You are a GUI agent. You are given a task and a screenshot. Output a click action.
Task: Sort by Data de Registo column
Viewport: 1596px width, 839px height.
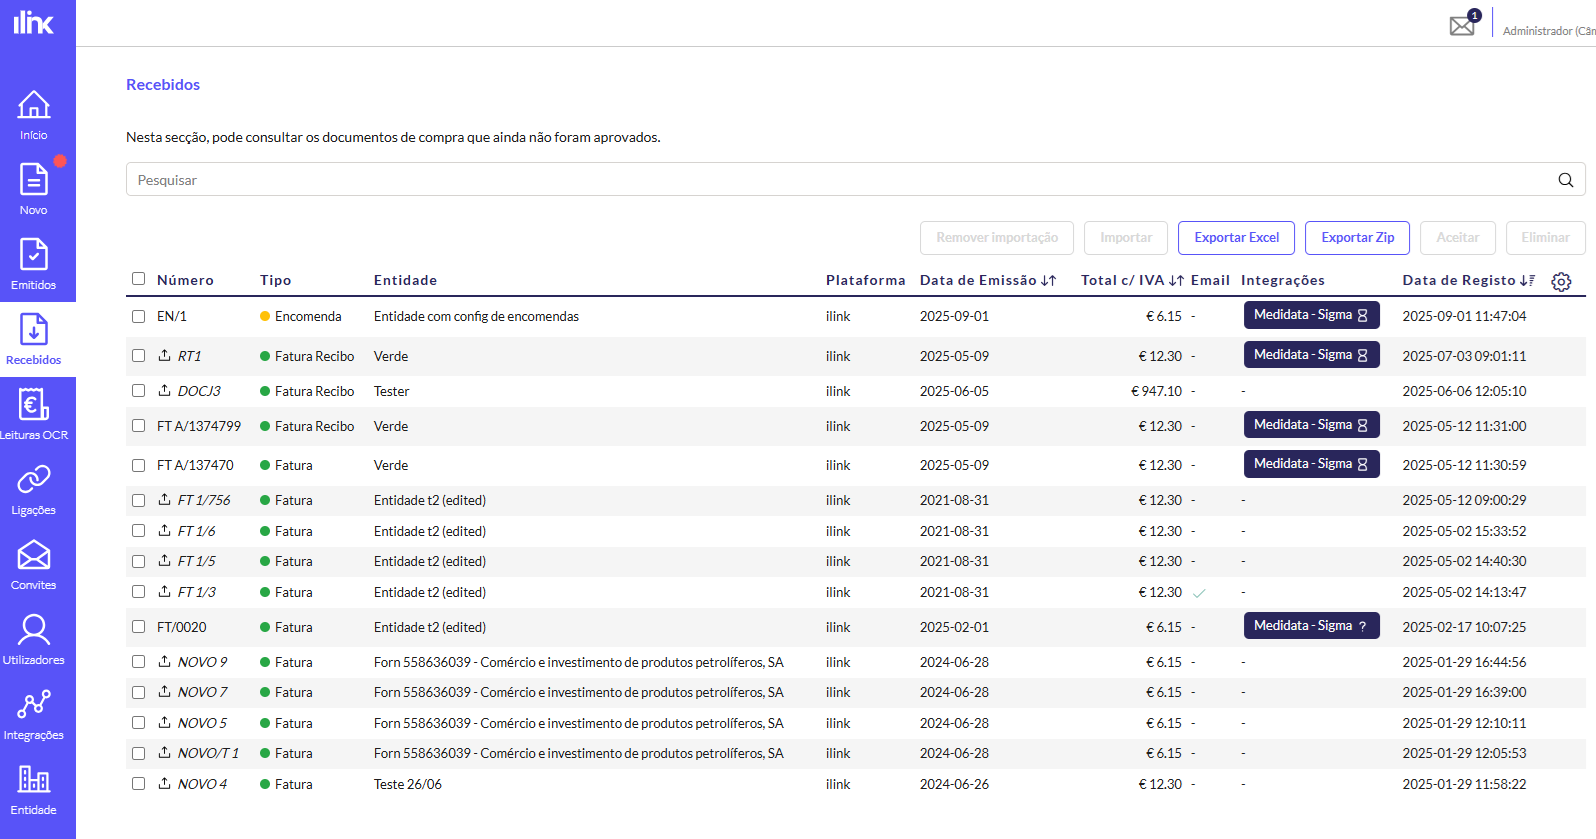(x=1527, y=281)
